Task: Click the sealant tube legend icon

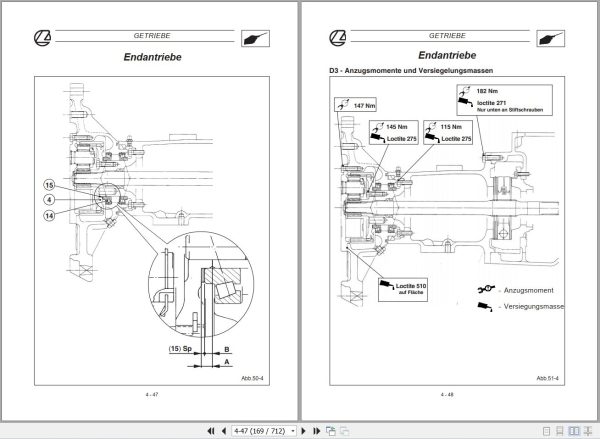Action: (484, 307)
